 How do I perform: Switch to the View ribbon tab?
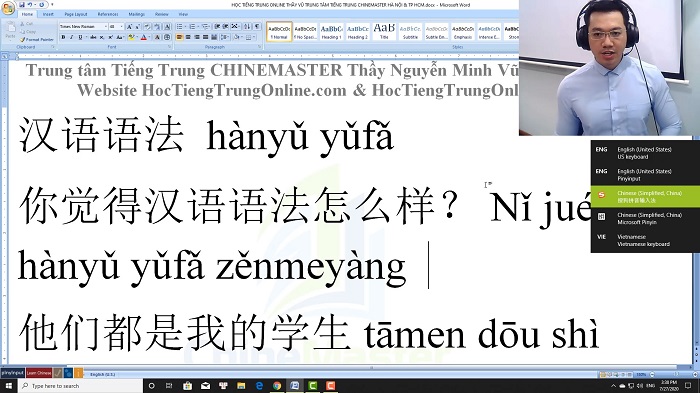coord(183,14)
